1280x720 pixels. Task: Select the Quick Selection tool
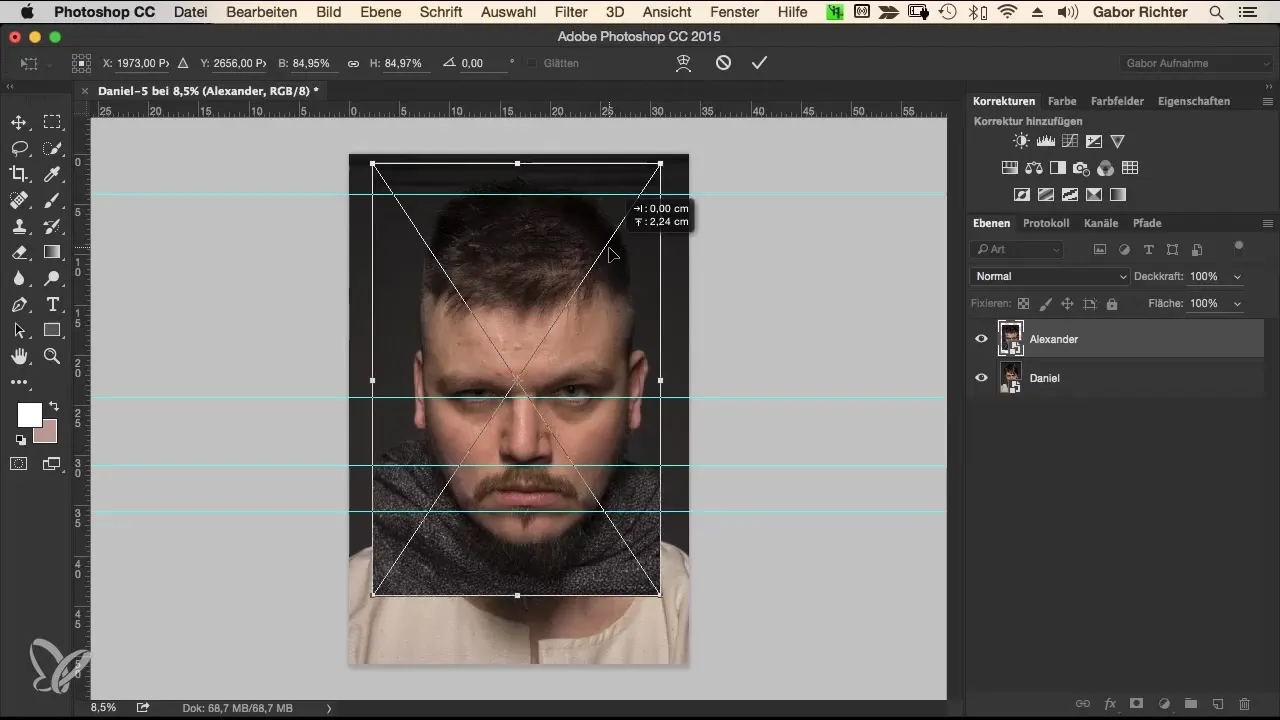[52, 148]
